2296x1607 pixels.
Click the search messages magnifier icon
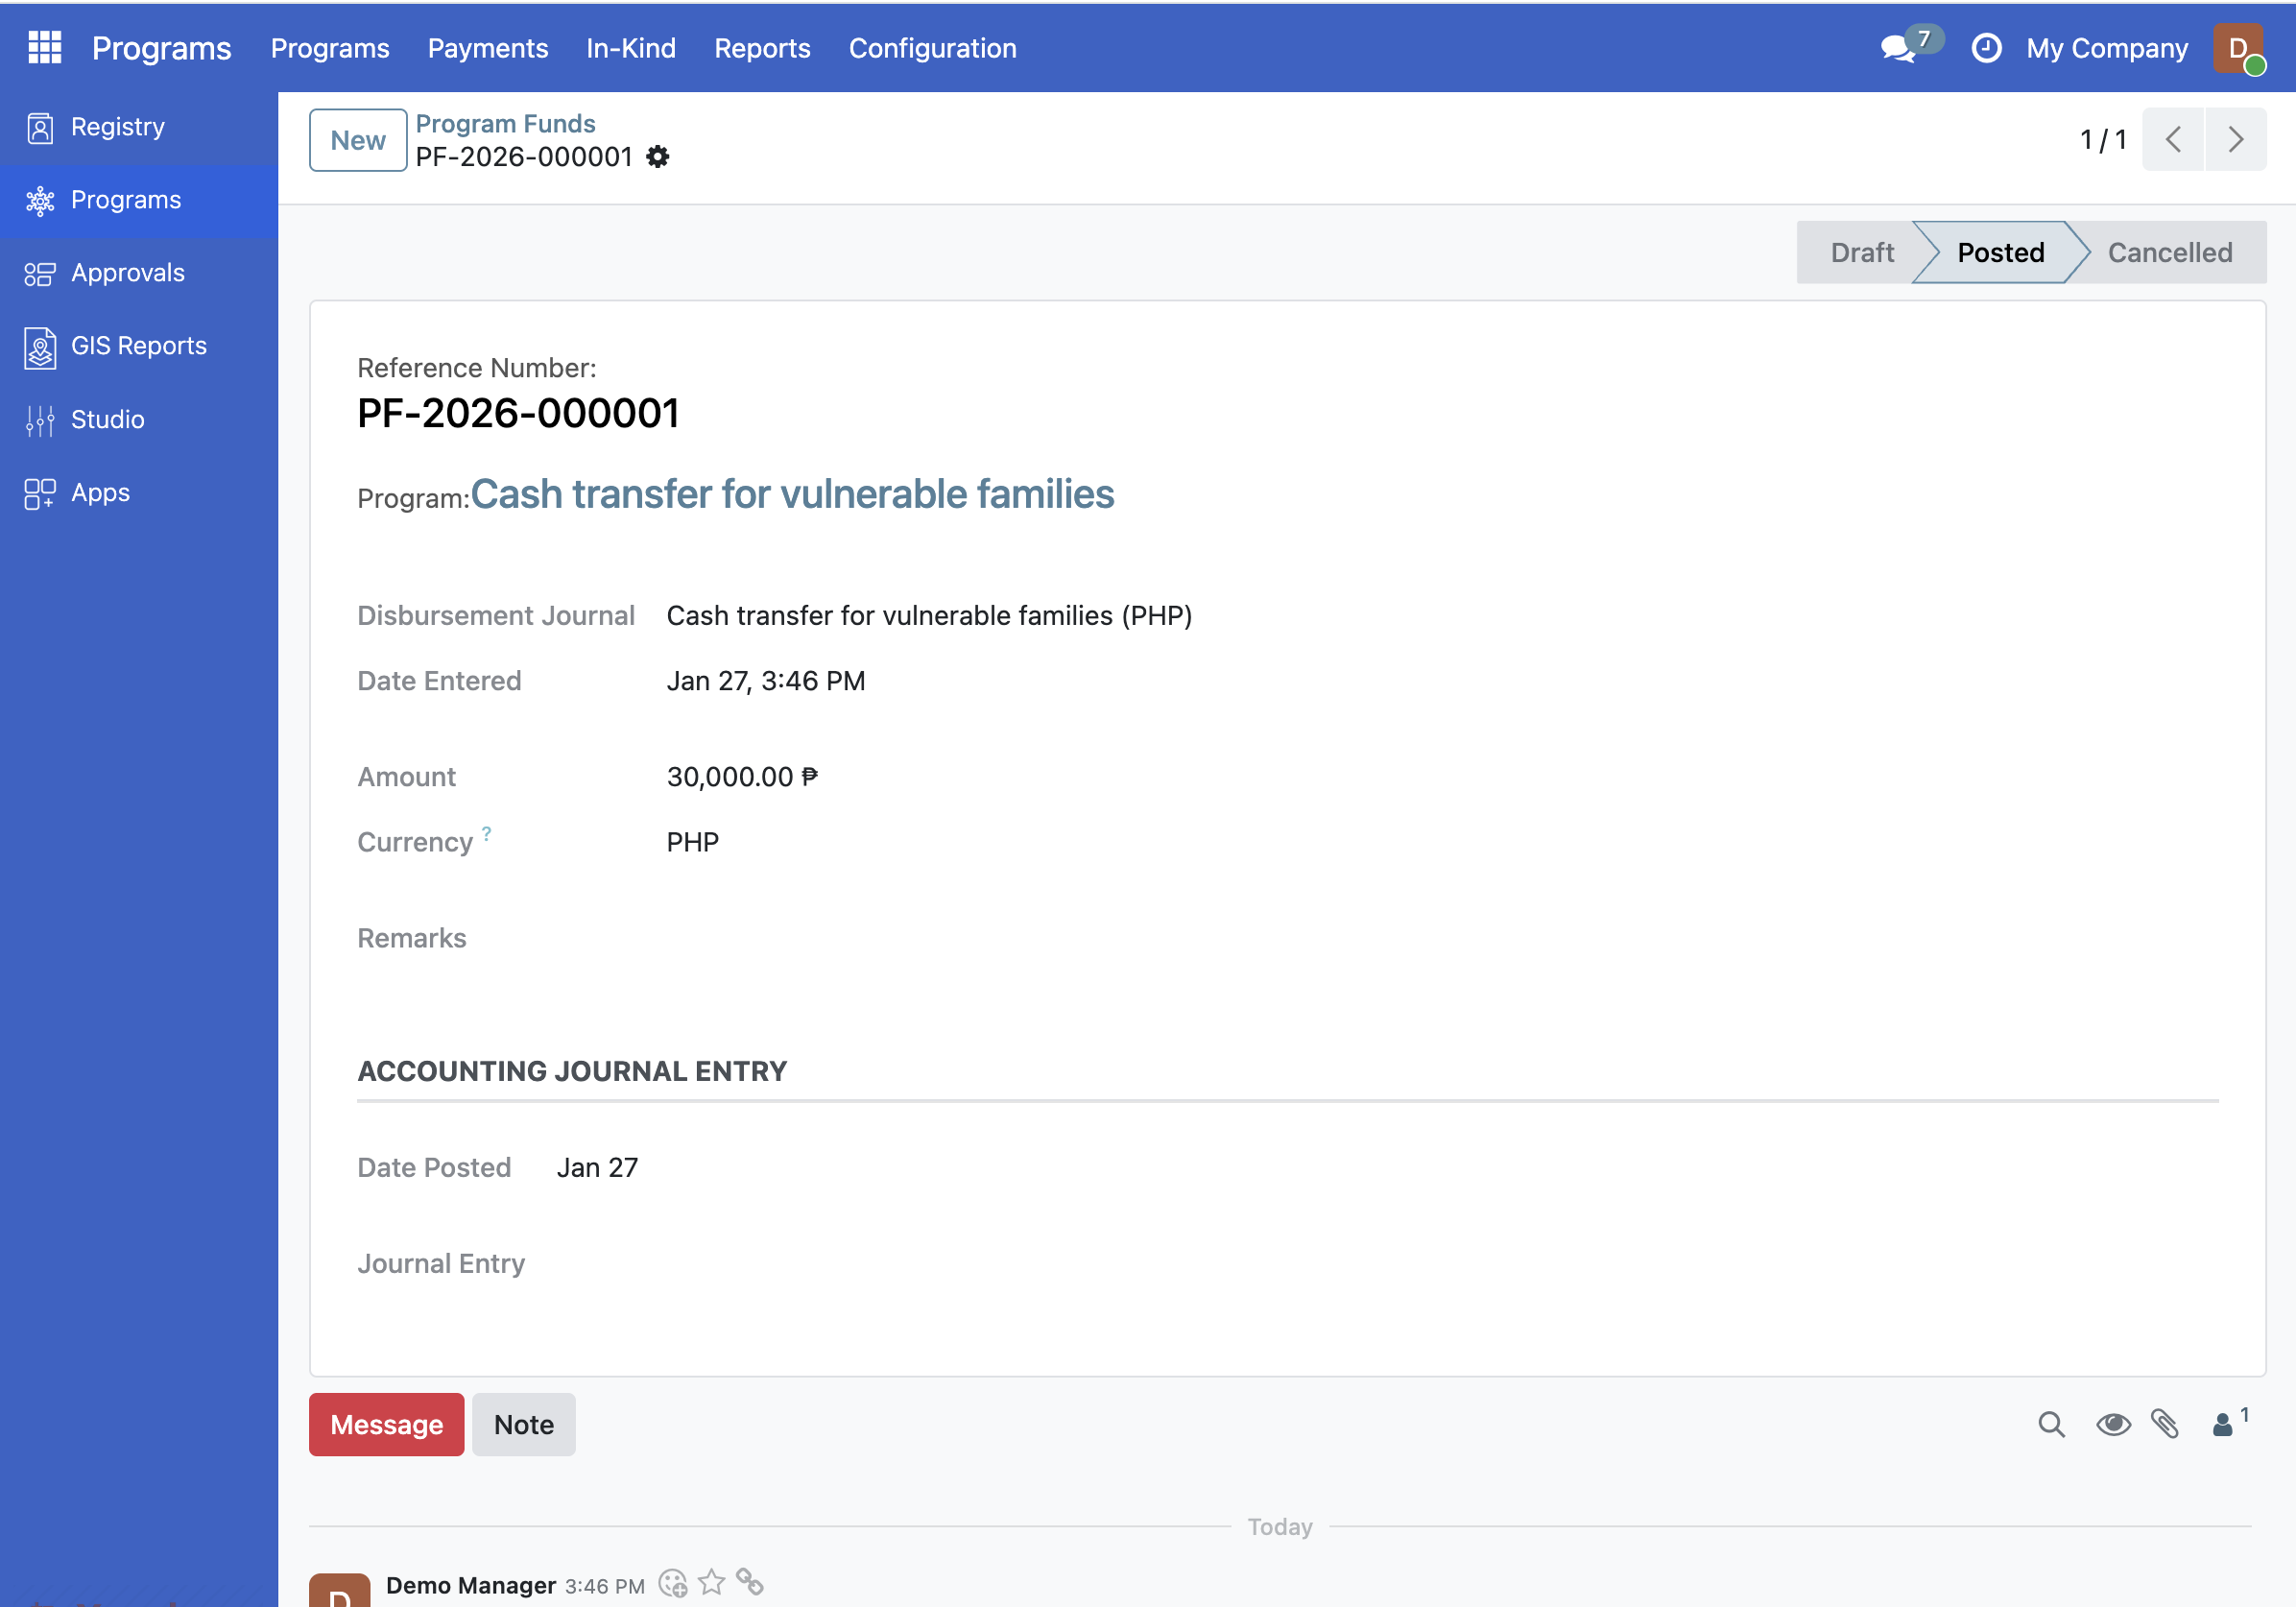click(x=2052, y=1424)
